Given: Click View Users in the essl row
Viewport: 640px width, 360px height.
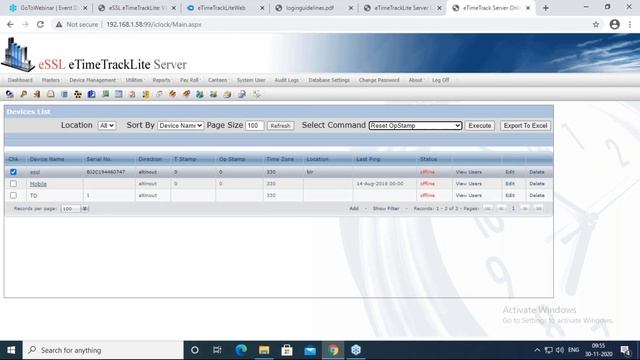Looking at the screenshot, I should (469, 172).
